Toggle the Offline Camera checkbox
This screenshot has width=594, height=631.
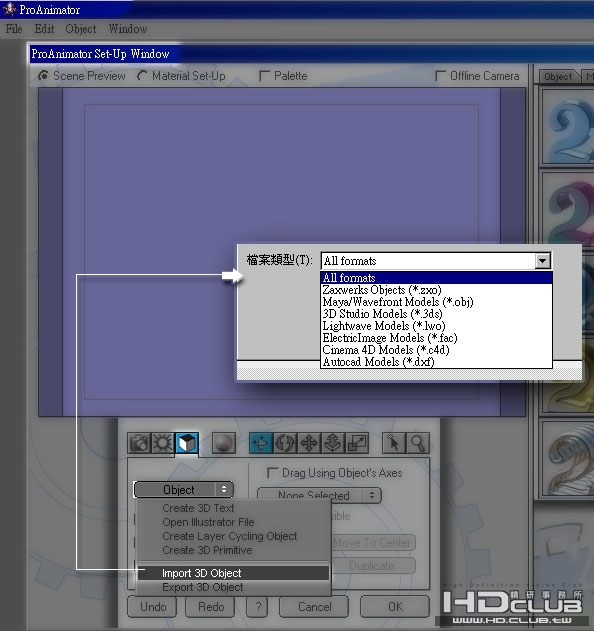(x=441, y=76)
